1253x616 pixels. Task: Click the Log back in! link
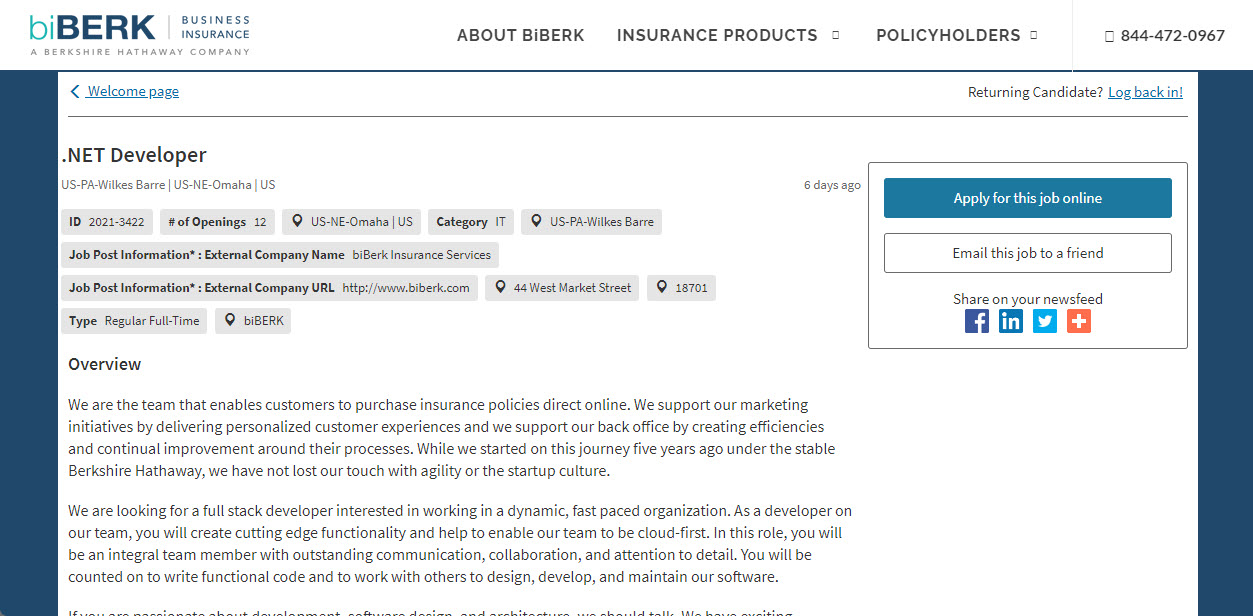pos(1145,92)
